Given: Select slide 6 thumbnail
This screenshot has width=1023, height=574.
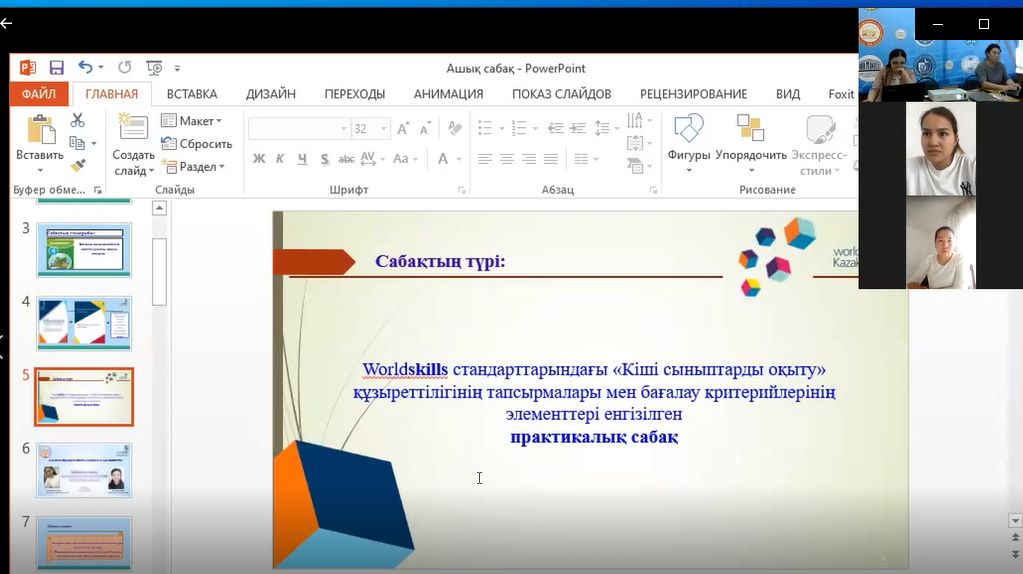Looking at the screenshot, I should (84, 470).
